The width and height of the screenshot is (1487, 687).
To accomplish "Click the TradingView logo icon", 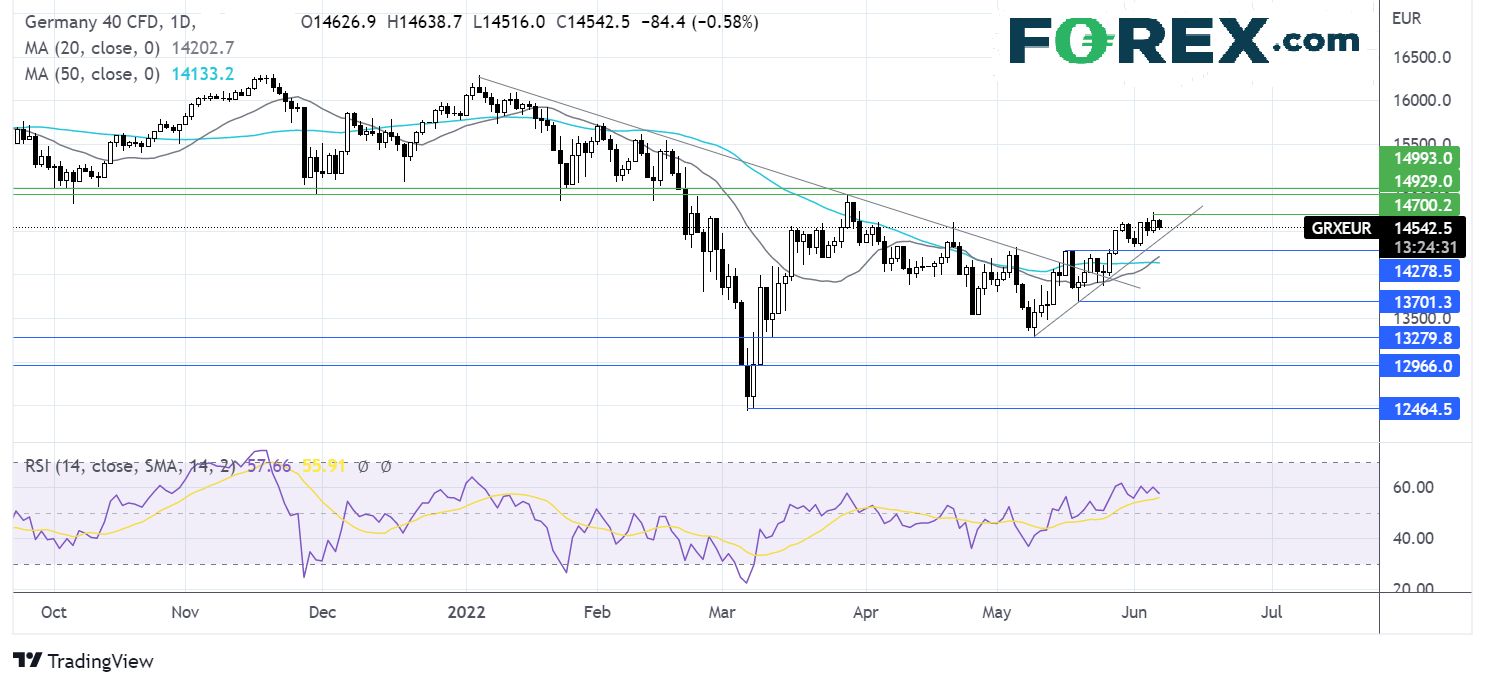I will (x=27, y=661).
